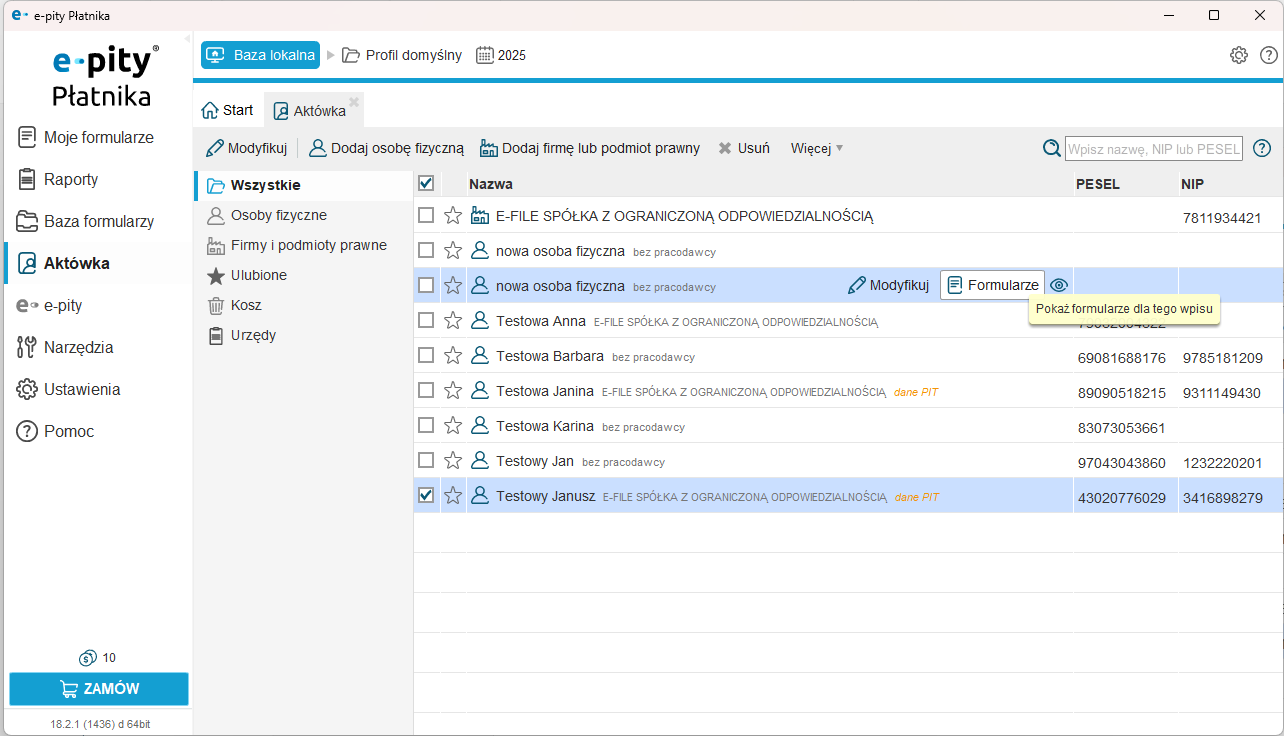Screen dimensions: 1284x736
Task: Star the Testowa Anna entry as favorite
Action: click(x=453, y=321)
